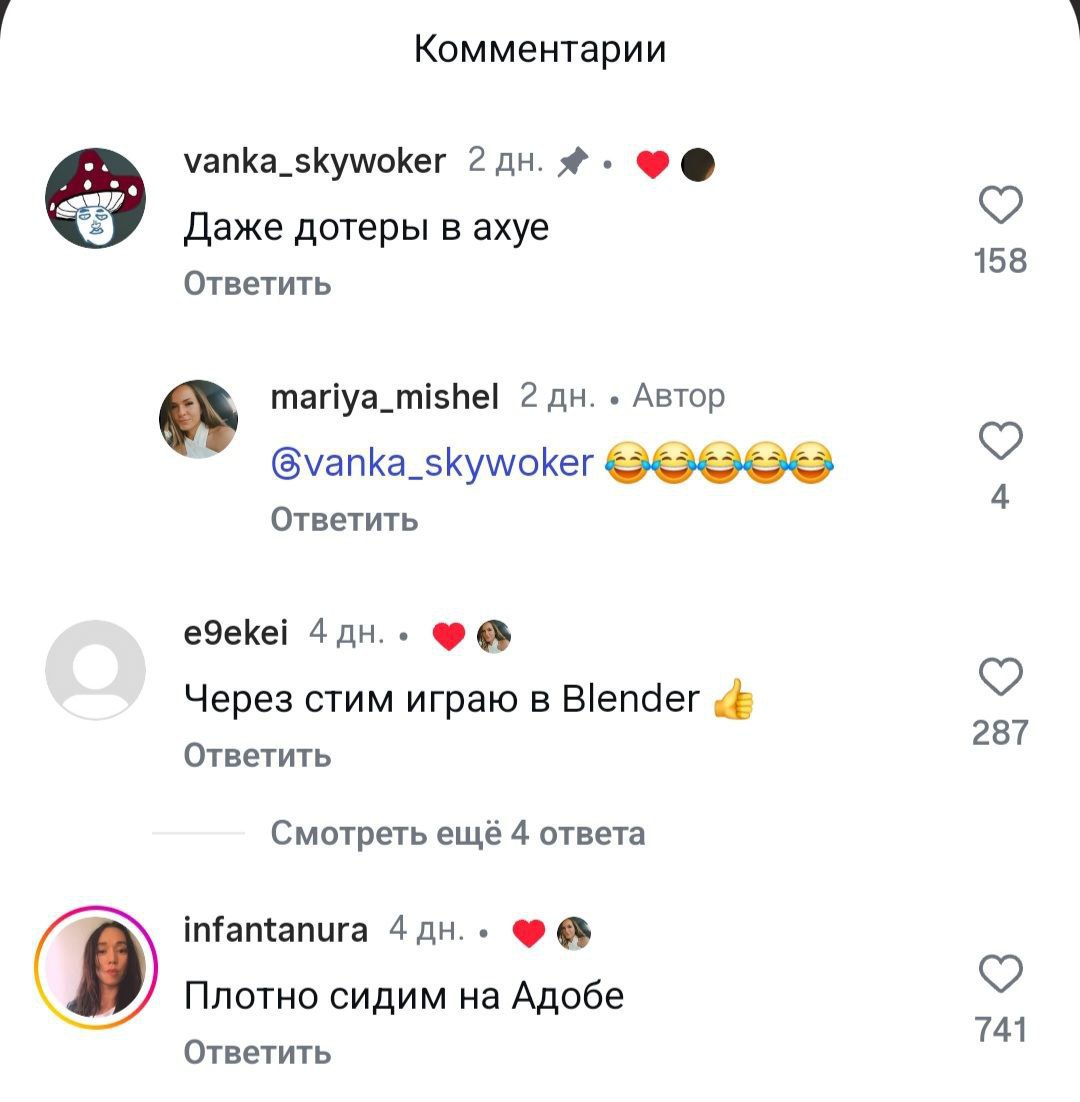1080x1102 pixels.
Task: Reply to vanka_skywoker via Ответить
Action: (x=257, y=284)
